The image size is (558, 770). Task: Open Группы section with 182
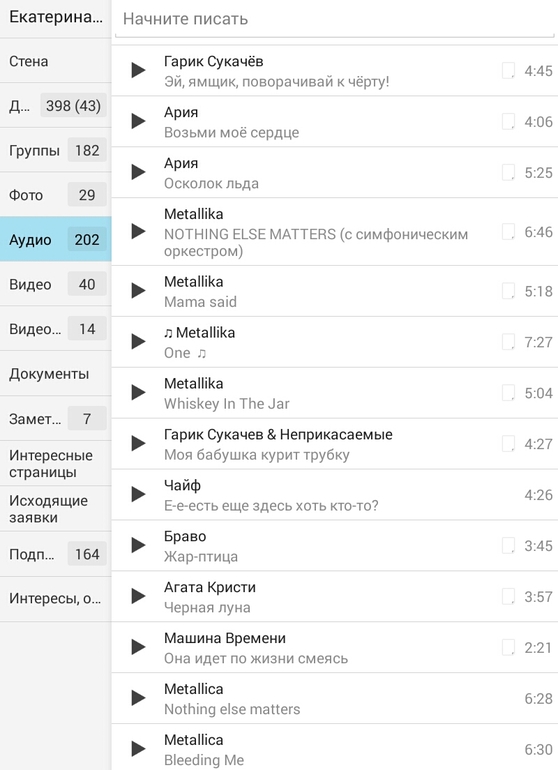56,150
